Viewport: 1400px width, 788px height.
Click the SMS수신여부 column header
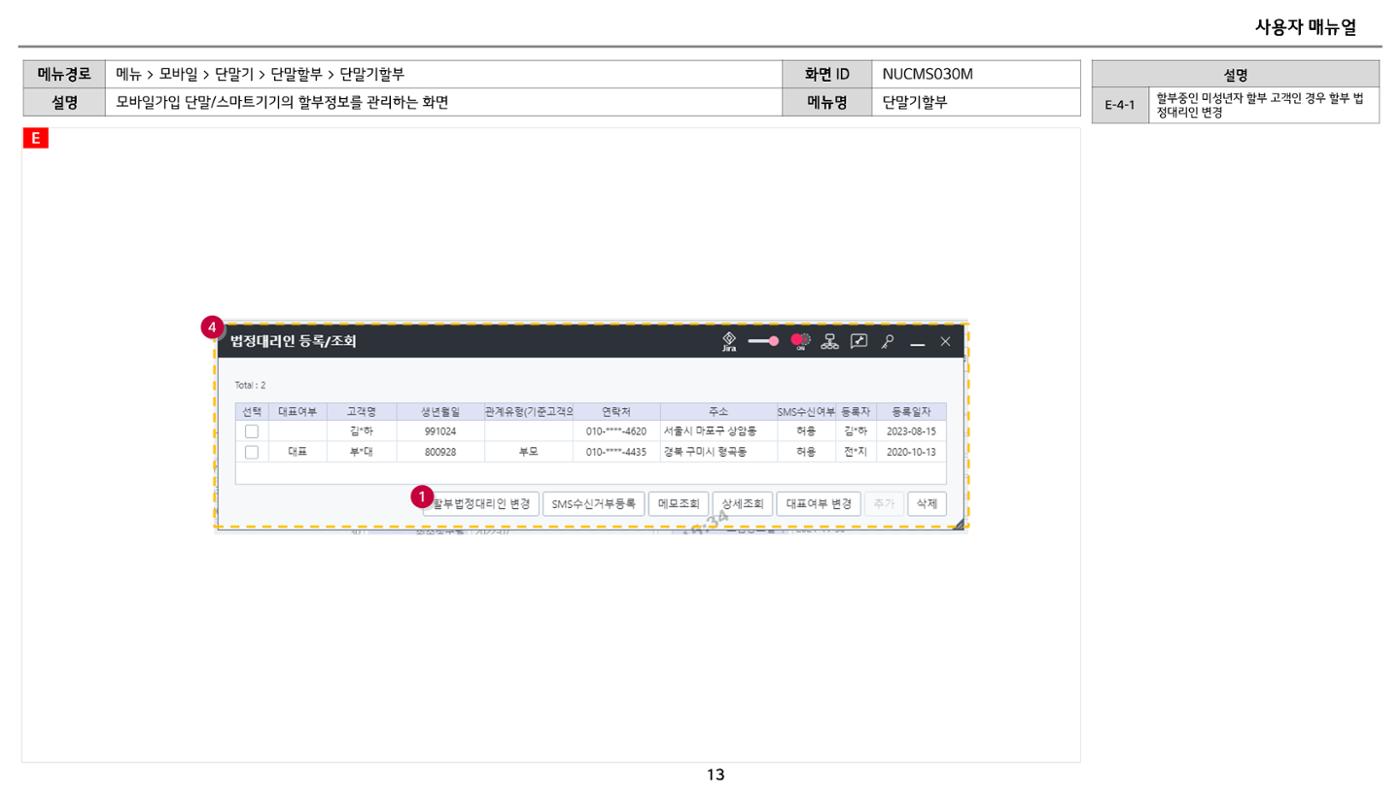pyautogui.click(x=806, y=412)
